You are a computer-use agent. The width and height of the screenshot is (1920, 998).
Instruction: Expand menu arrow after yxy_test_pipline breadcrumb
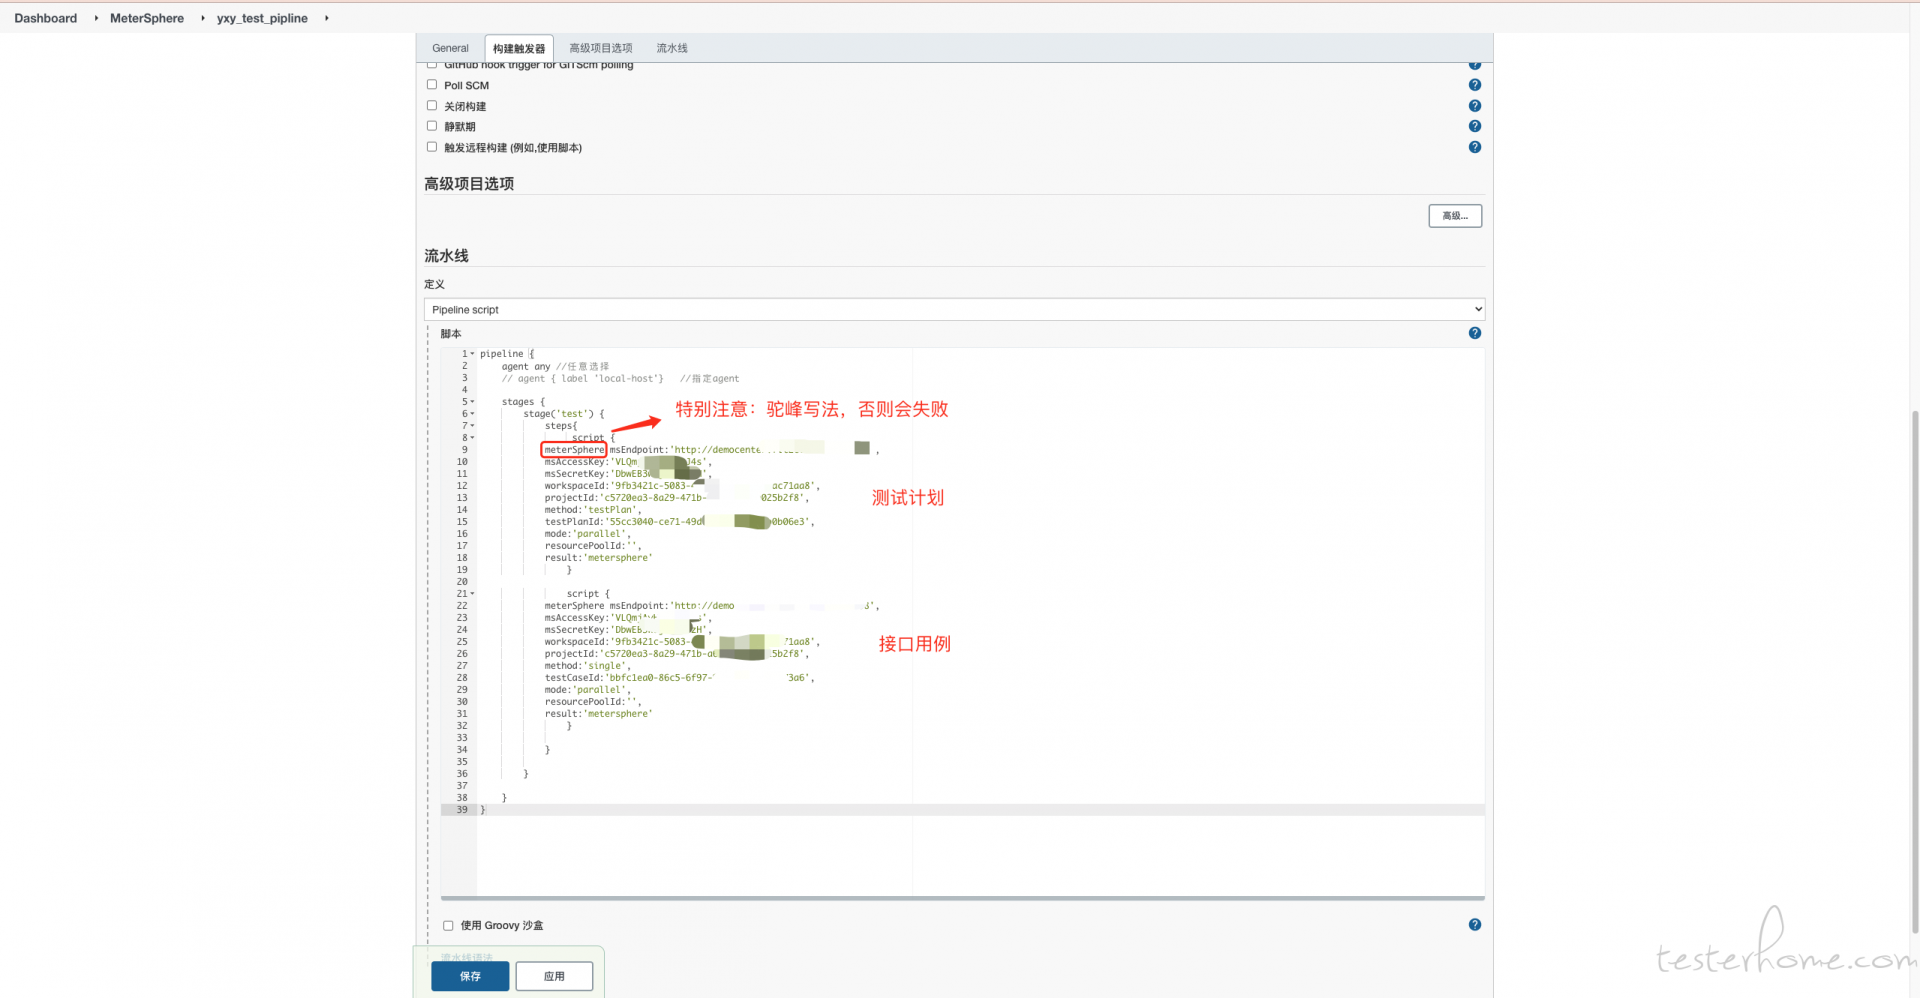(326, 18)
